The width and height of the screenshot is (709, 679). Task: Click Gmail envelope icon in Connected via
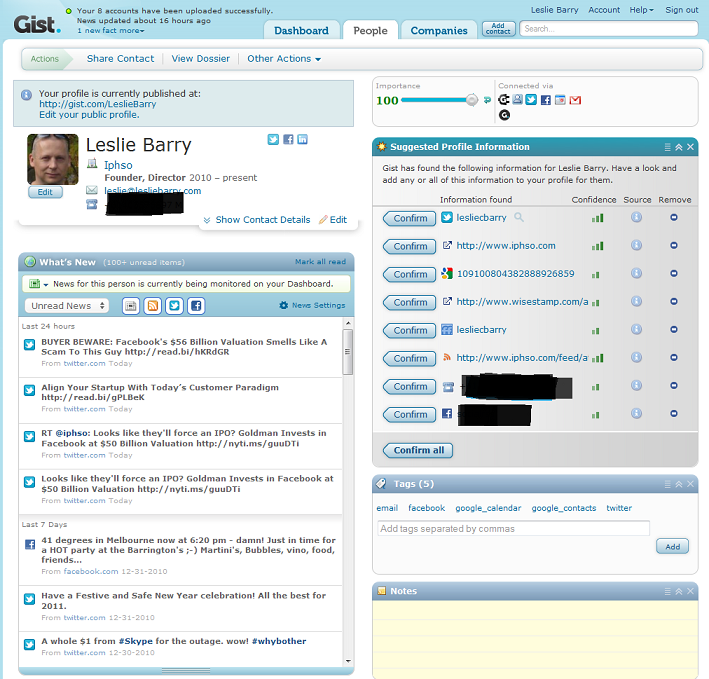pos(575,100)
